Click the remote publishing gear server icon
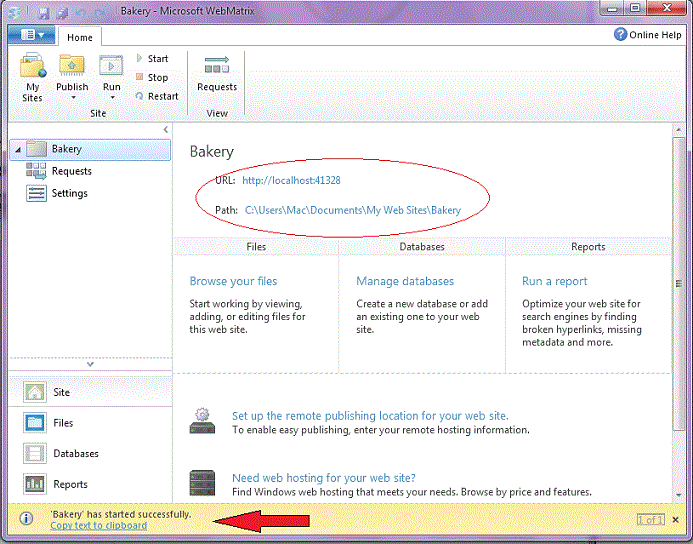 (x=202, y=421)
